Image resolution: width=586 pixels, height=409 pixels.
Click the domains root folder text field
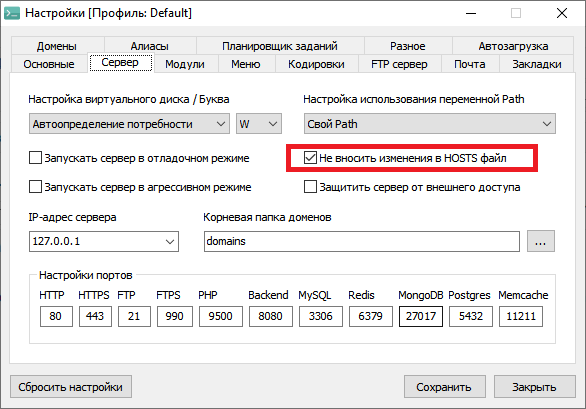[362, 241]
